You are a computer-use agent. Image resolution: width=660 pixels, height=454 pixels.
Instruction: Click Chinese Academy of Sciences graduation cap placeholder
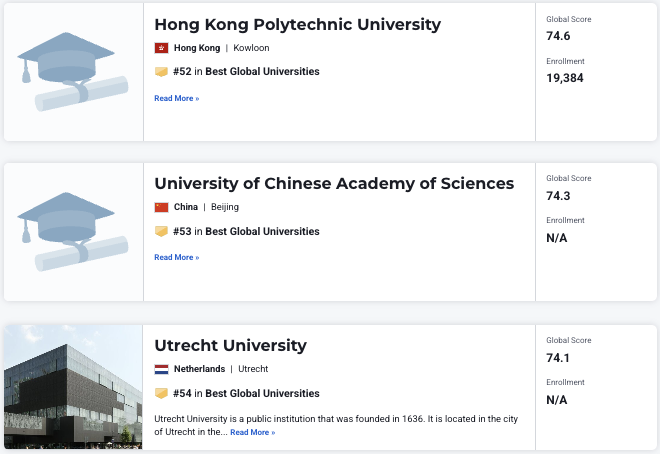point(73,232)
